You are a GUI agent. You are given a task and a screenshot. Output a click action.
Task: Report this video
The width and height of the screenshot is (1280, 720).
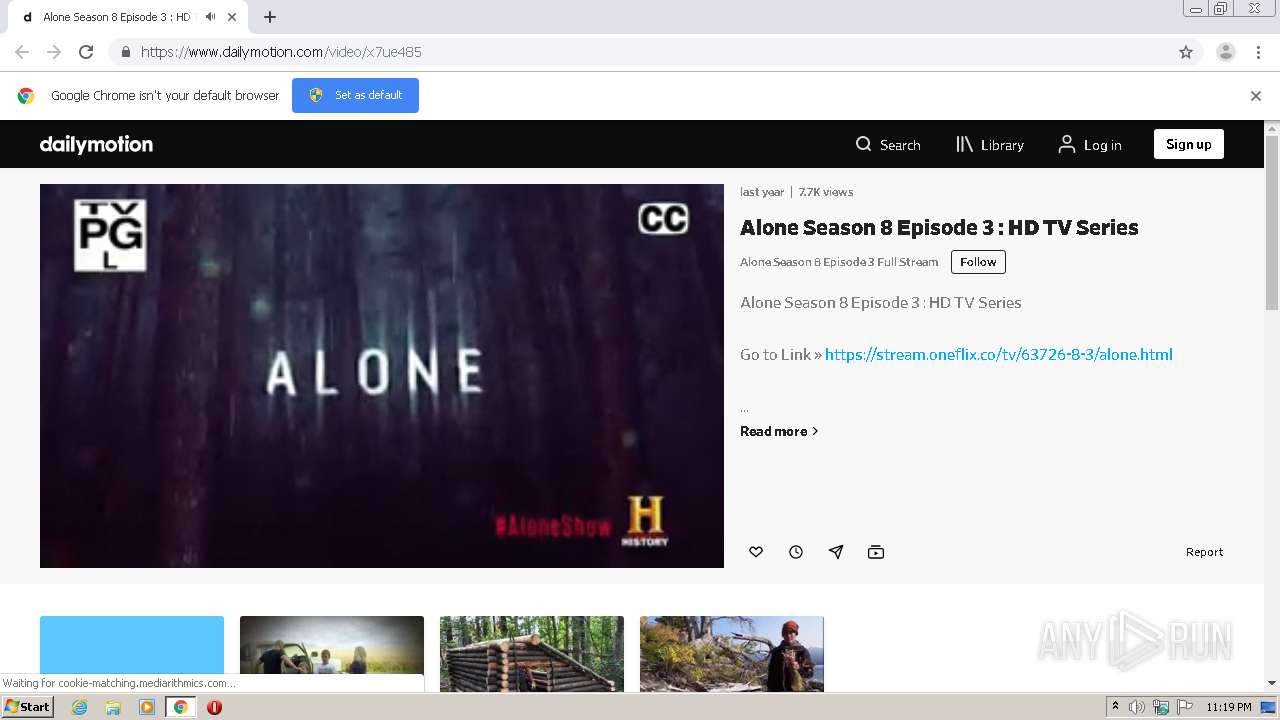click(x=1204, y=552)
